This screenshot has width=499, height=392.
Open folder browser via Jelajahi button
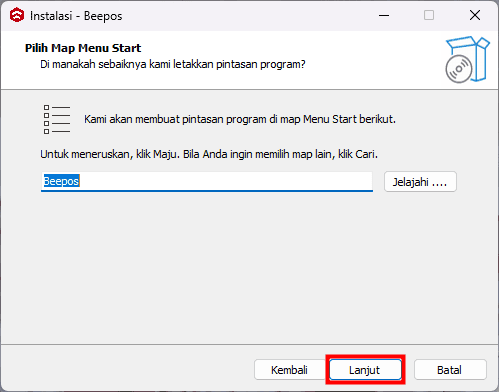420,182
